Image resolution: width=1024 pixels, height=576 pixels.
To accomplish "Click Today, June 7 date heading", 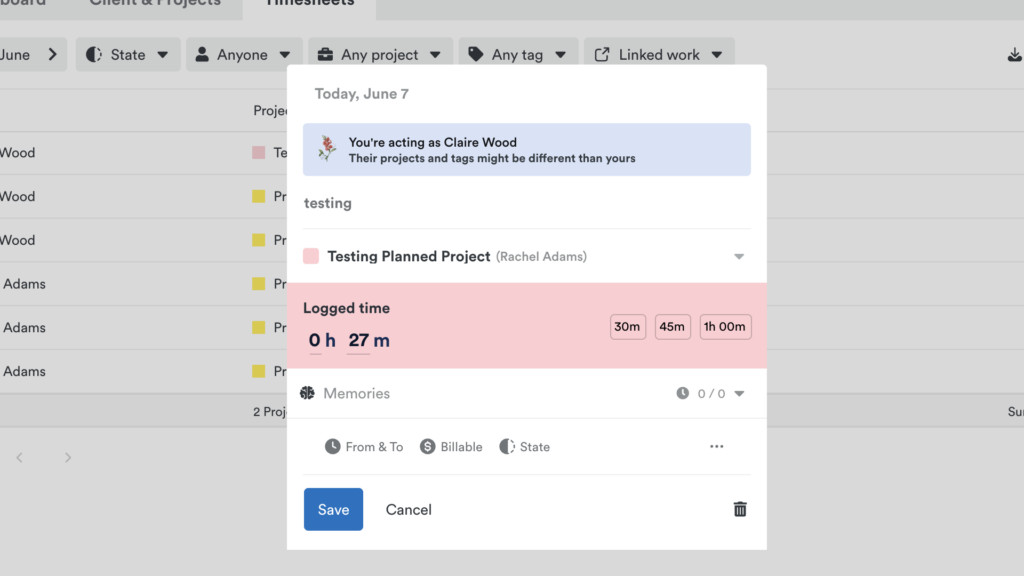I will pos(362,94).
